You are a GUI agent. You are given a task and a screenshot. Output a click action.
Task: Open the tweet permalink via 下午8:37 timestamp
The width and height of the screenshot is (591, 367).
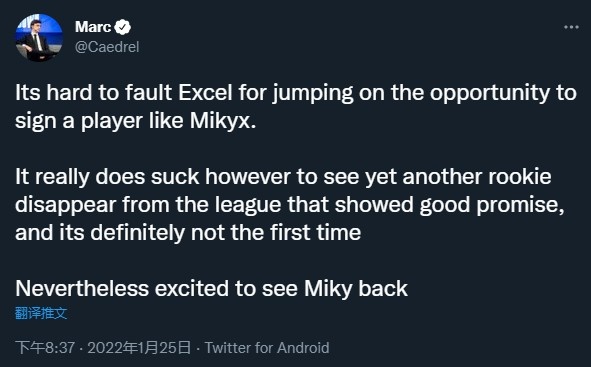[45, 347]
